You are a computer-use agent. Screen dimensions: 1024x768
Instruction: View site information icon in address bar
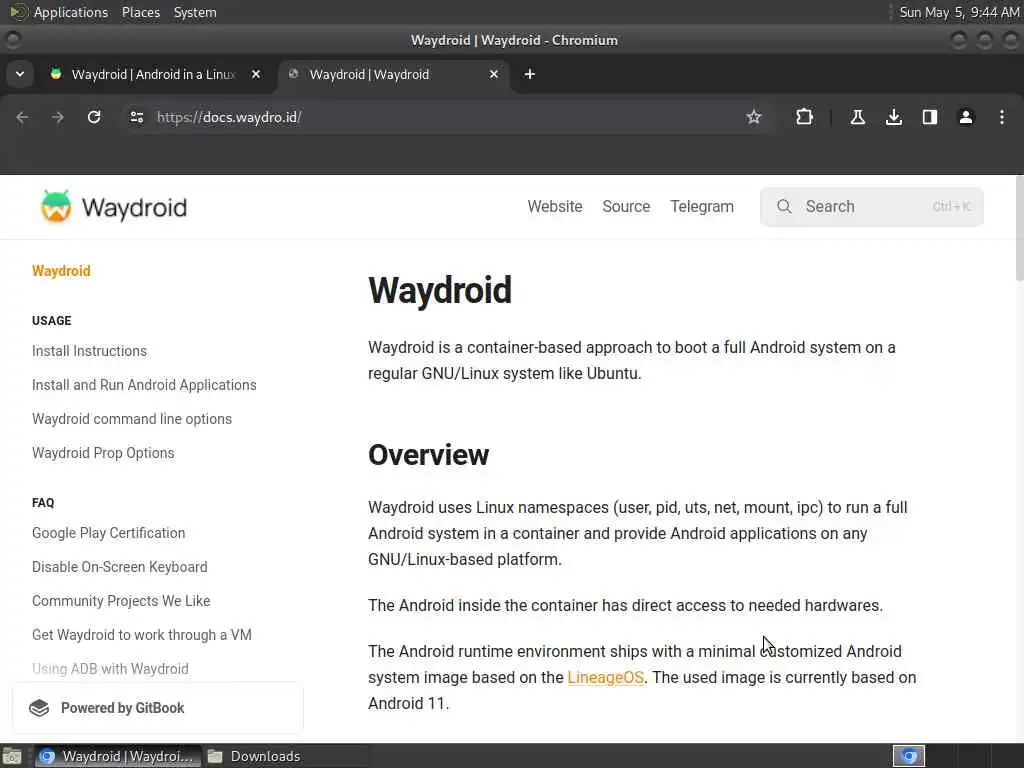pyautogui.click(x=136, y=118)
